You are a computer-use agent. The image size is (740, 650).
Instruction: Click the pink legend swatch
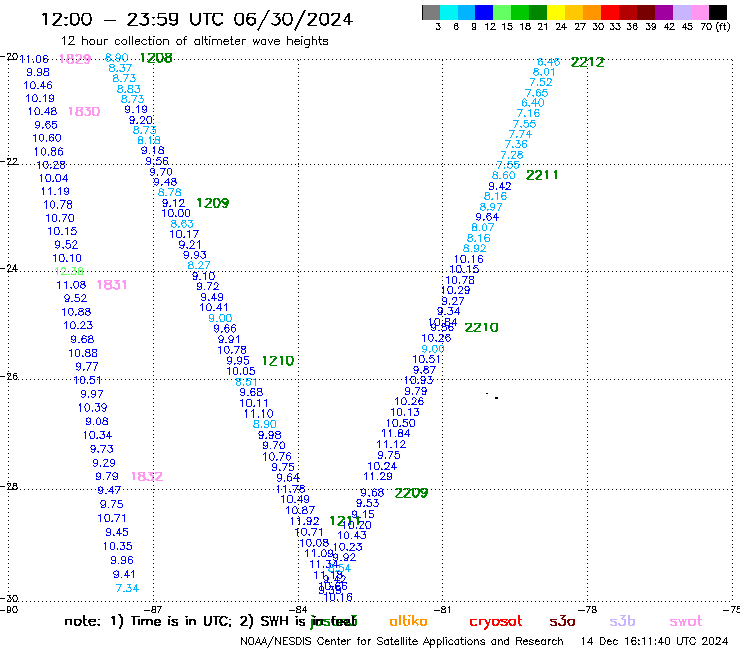pos(700,12)
